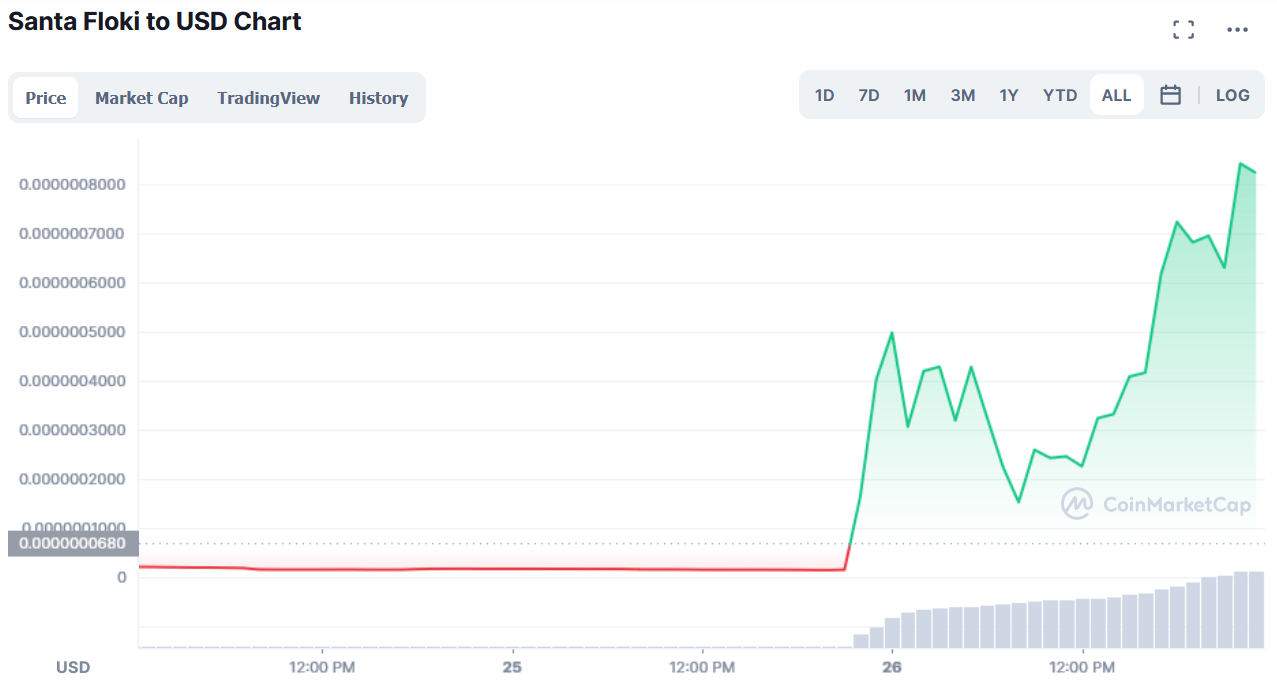Switch to the Market Cap tab
1277x682 pixels.
tap(141, 98)
